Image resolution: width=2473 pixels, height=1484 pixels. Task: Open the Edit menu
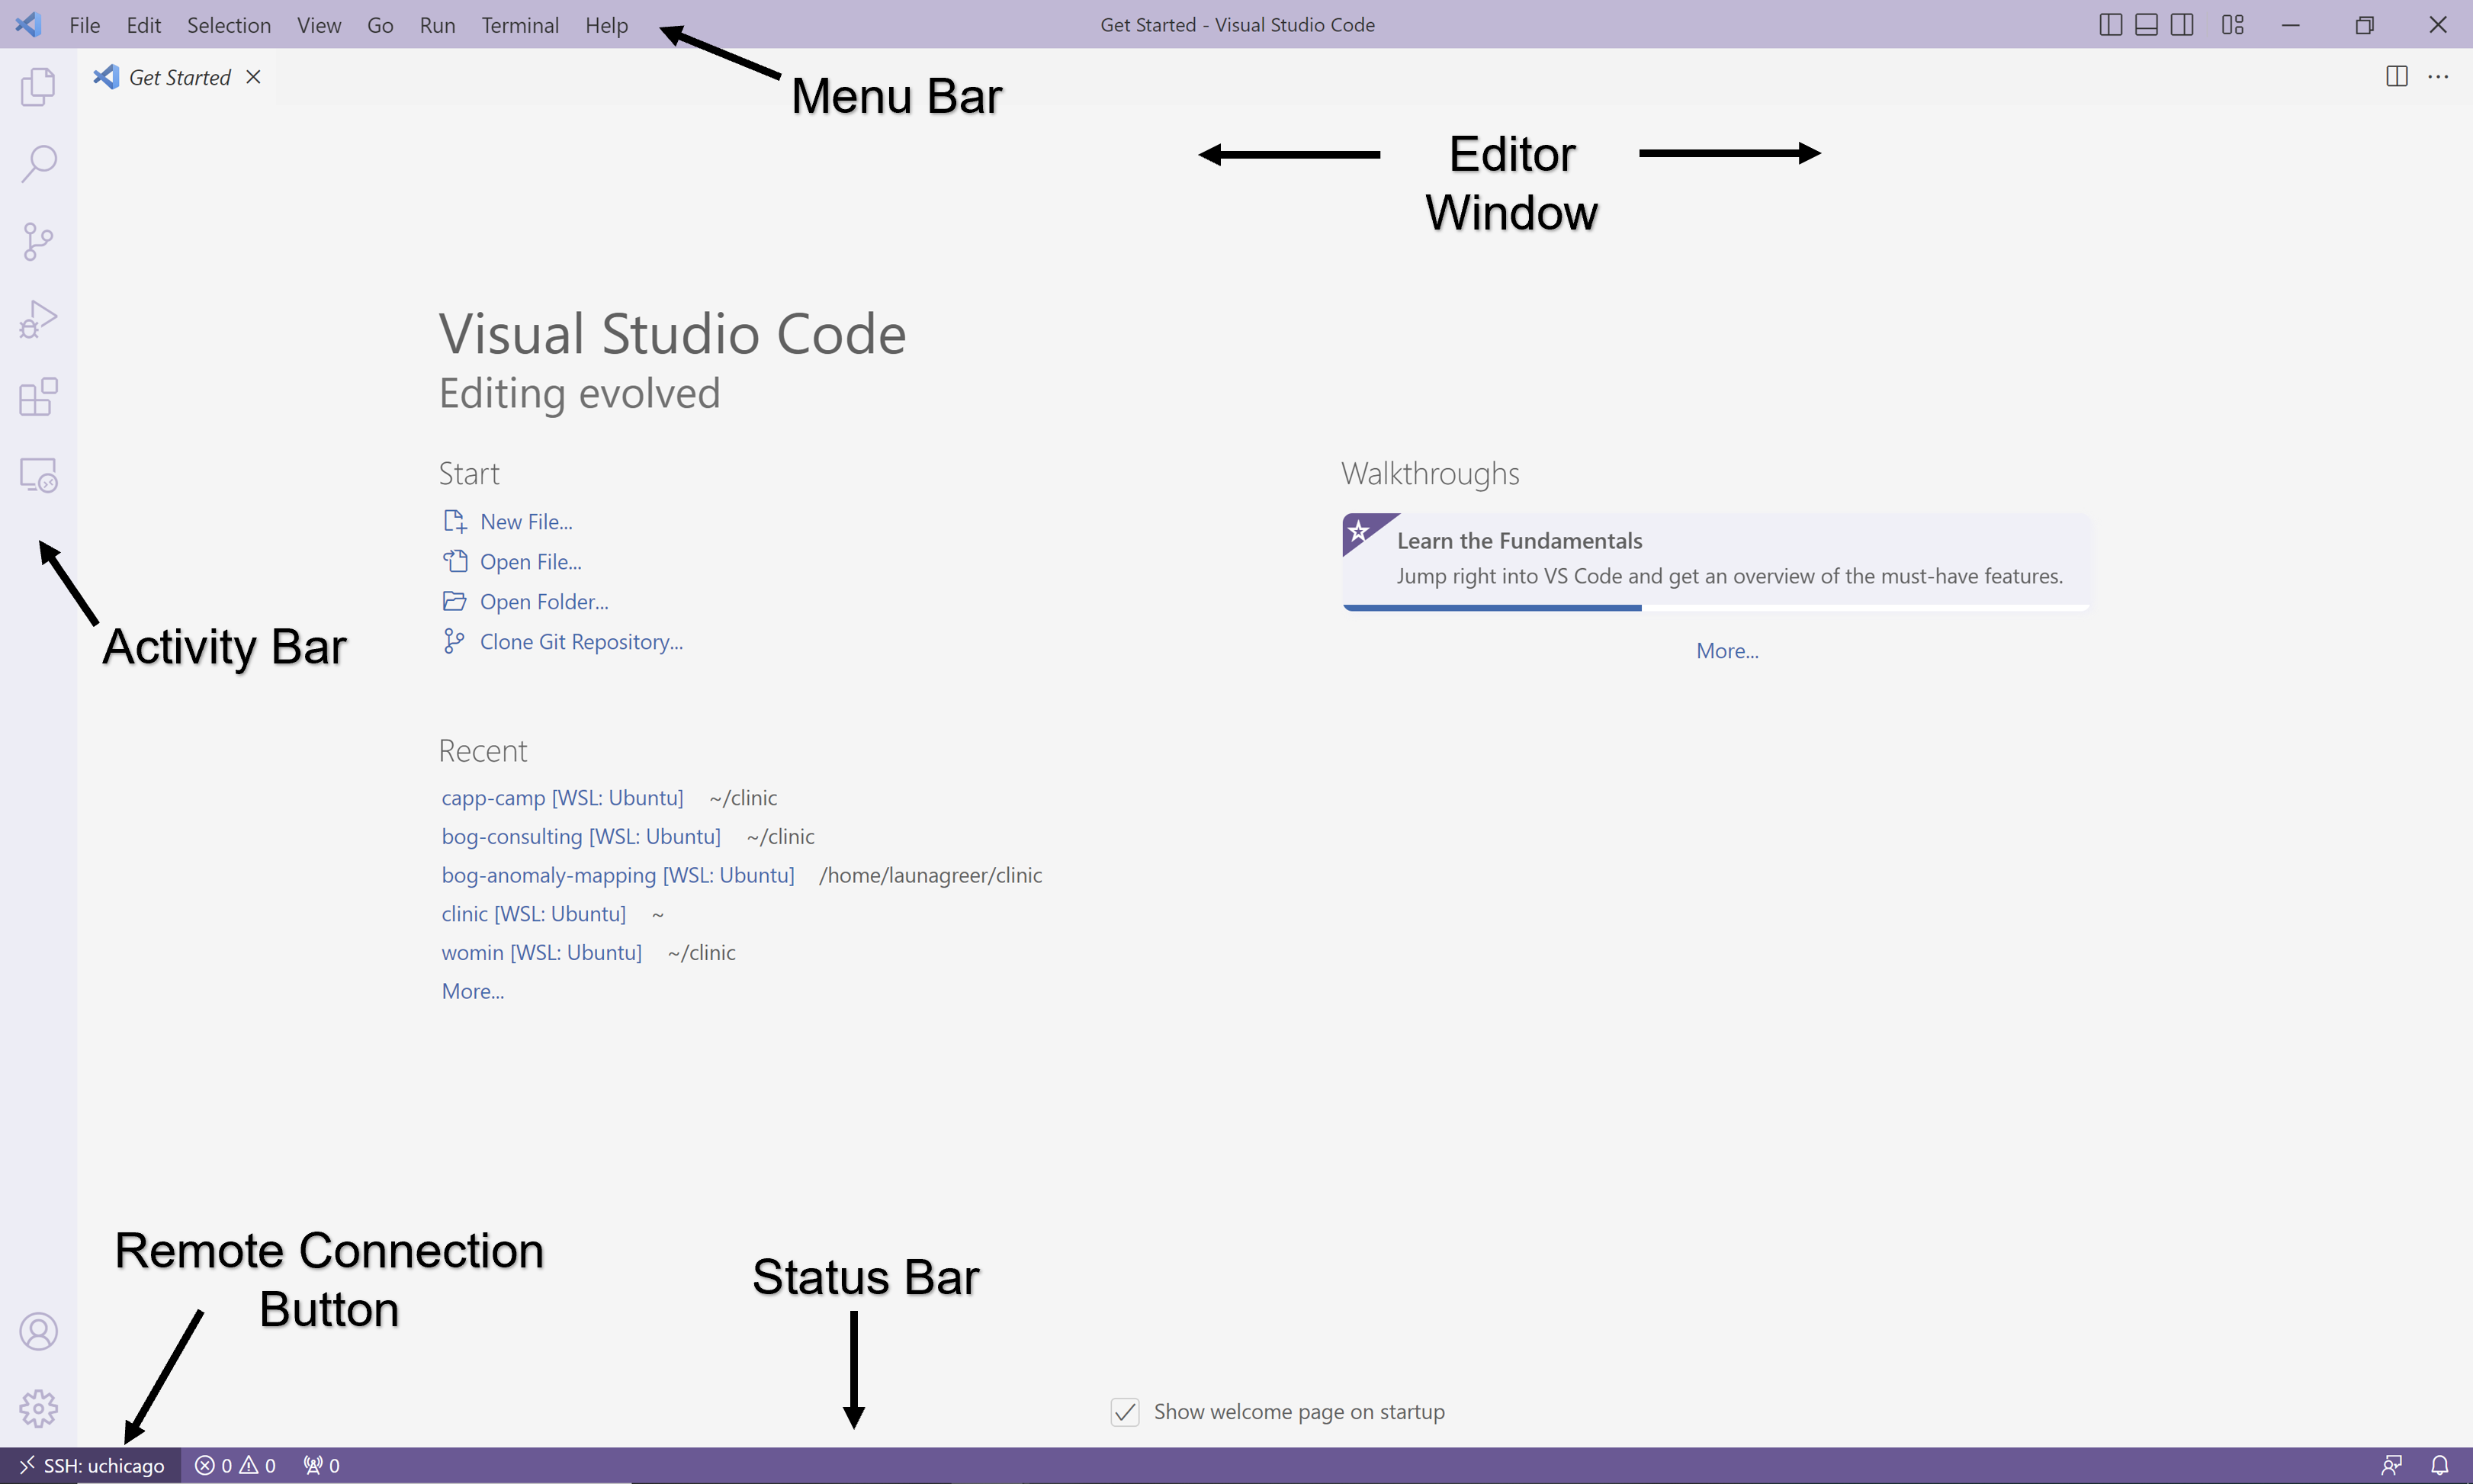click(143, 25)
